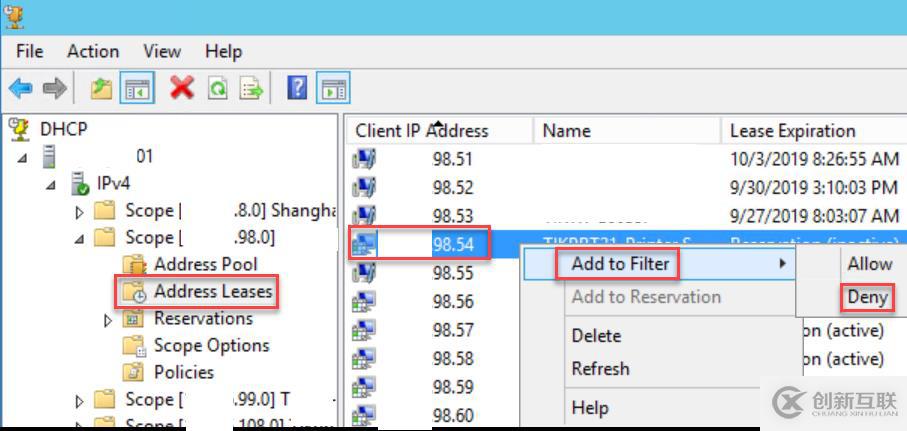This screenshot has height=431, width=907.
Task: Click the red X Delete toolbar icon
Action: [182, 89]
